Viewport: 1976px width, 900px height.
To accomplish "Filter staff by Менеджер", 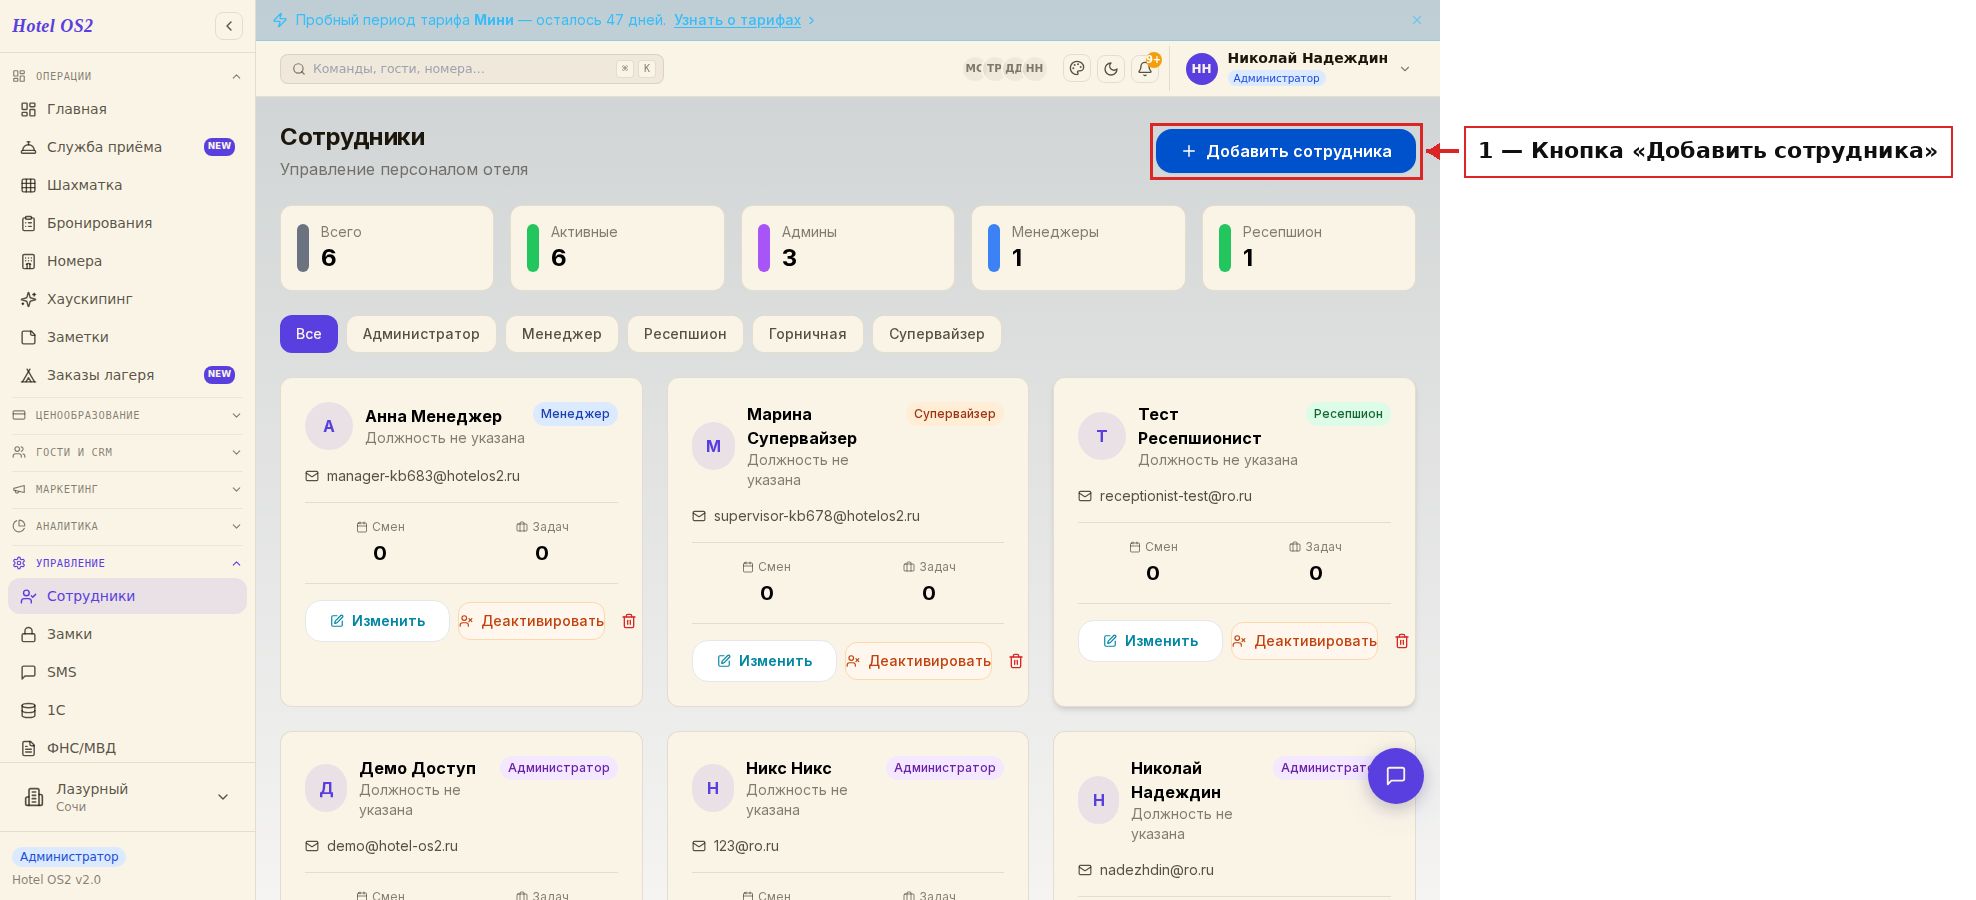I will [x=562, y=334].
